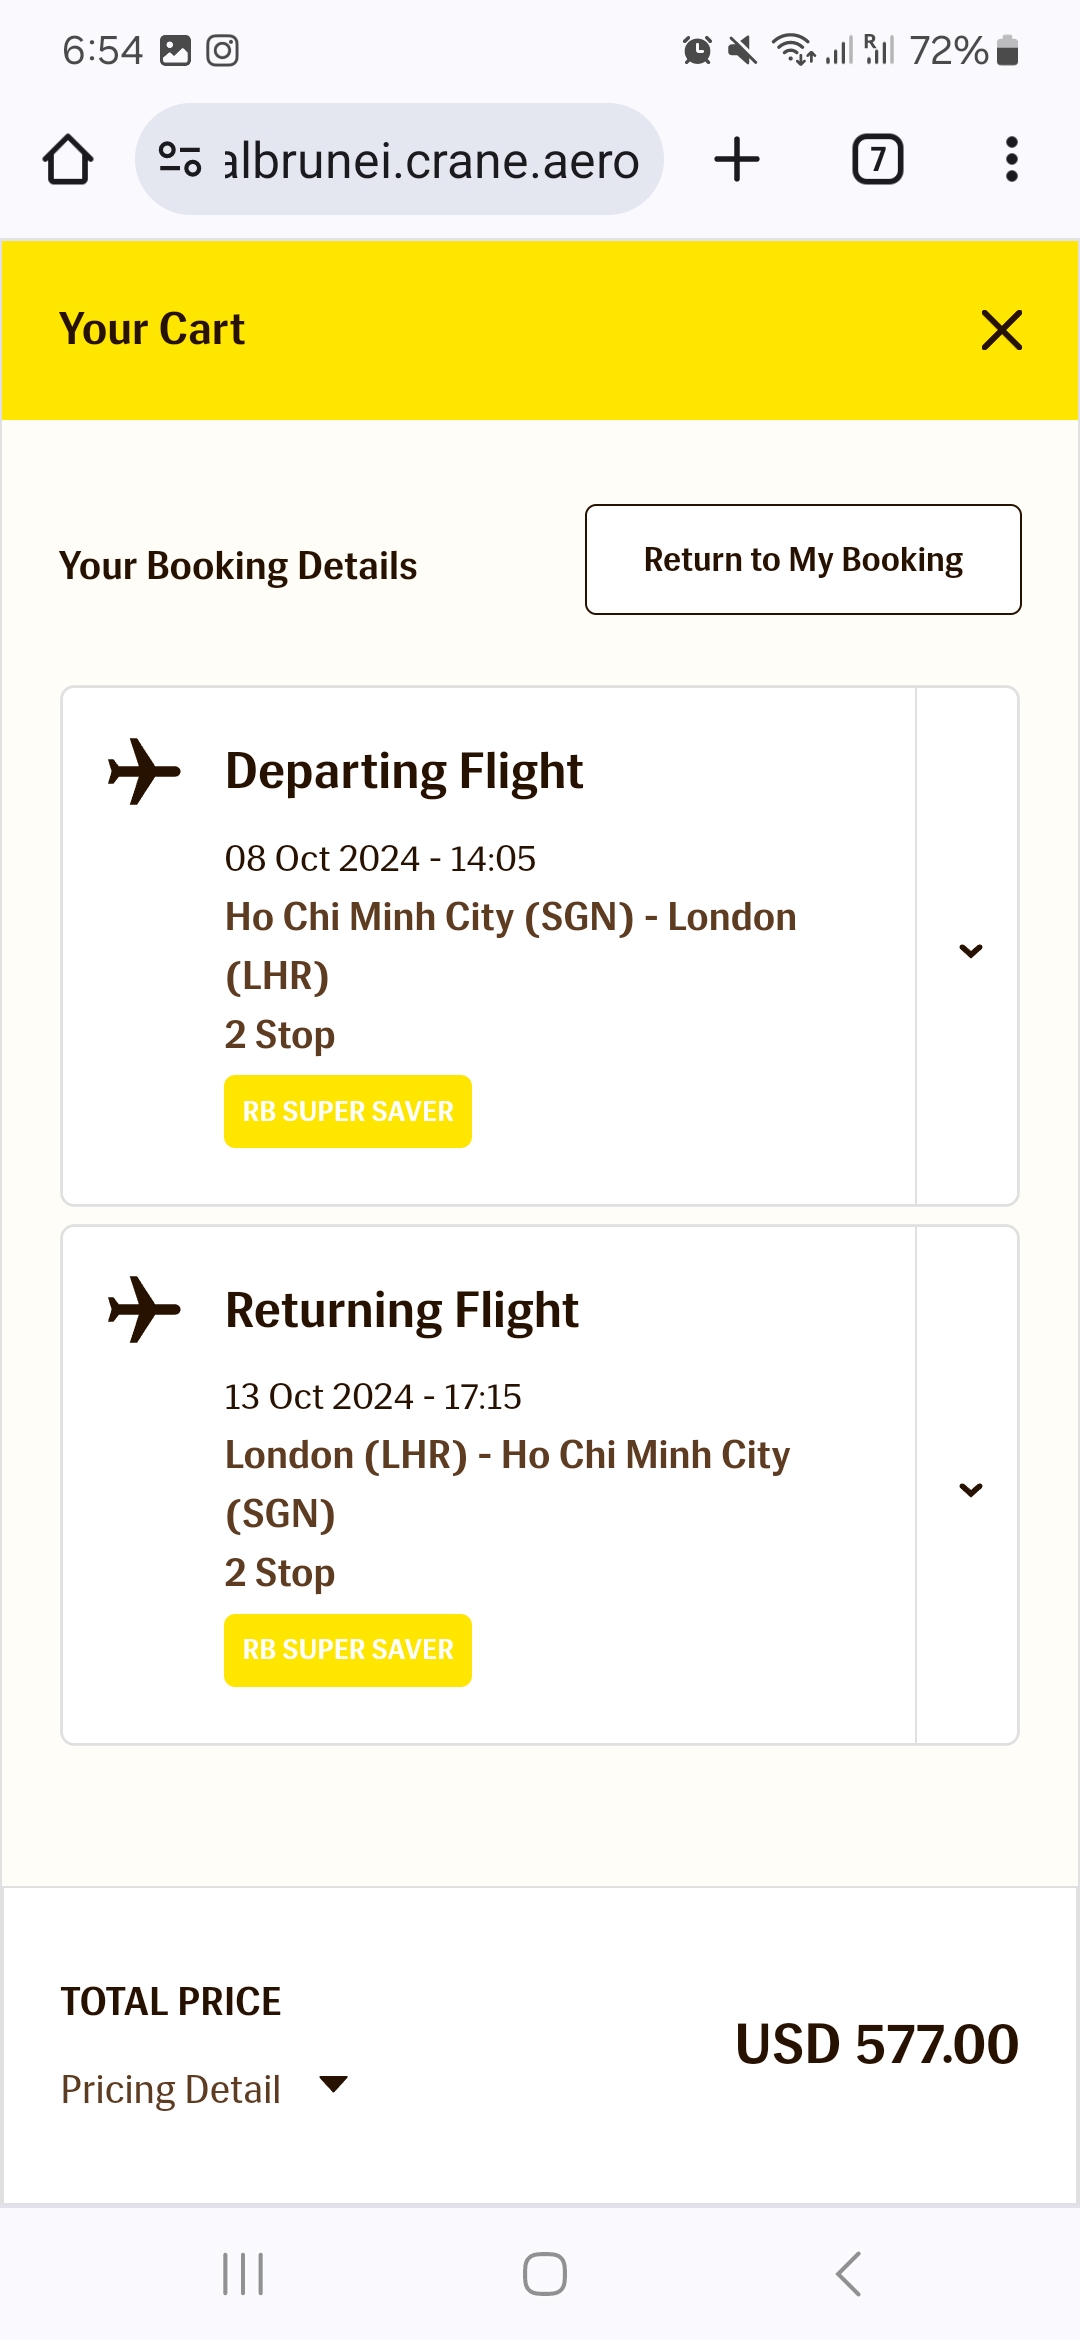Screen dimensions: 1080x2340
Task: Tap Android home navigation button
Action: pos(545,2274)
